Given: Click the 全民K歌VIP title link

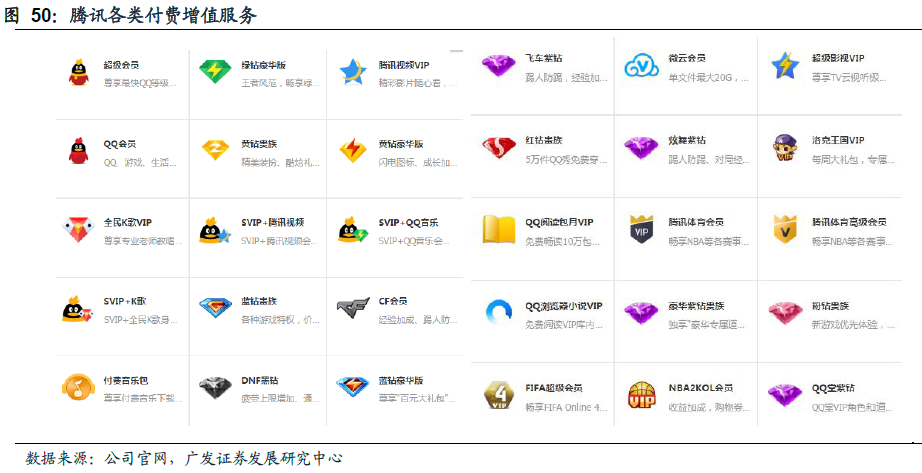Looking at the screenshot, I should [128, 222].
